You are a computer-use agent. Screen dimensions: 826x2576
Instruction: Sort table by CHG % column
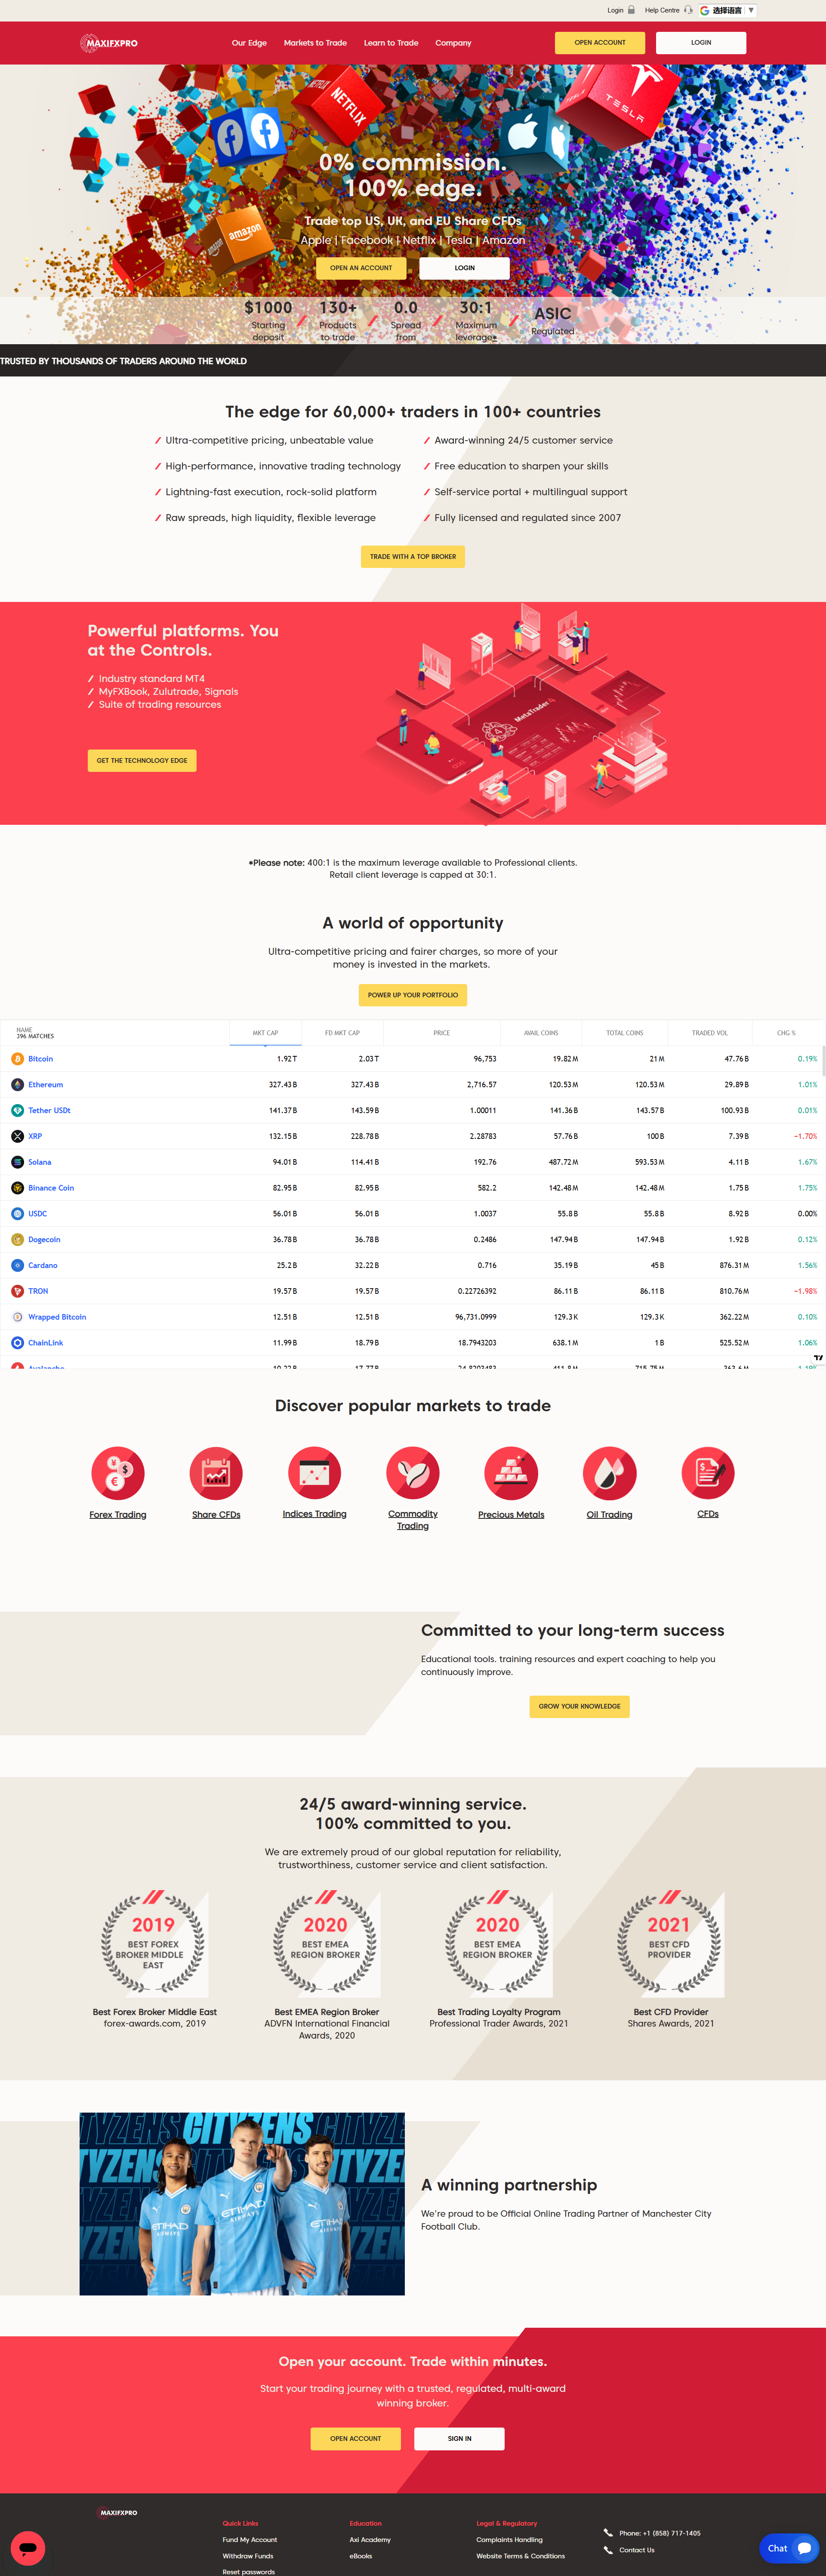click(x=787, y=1033)
